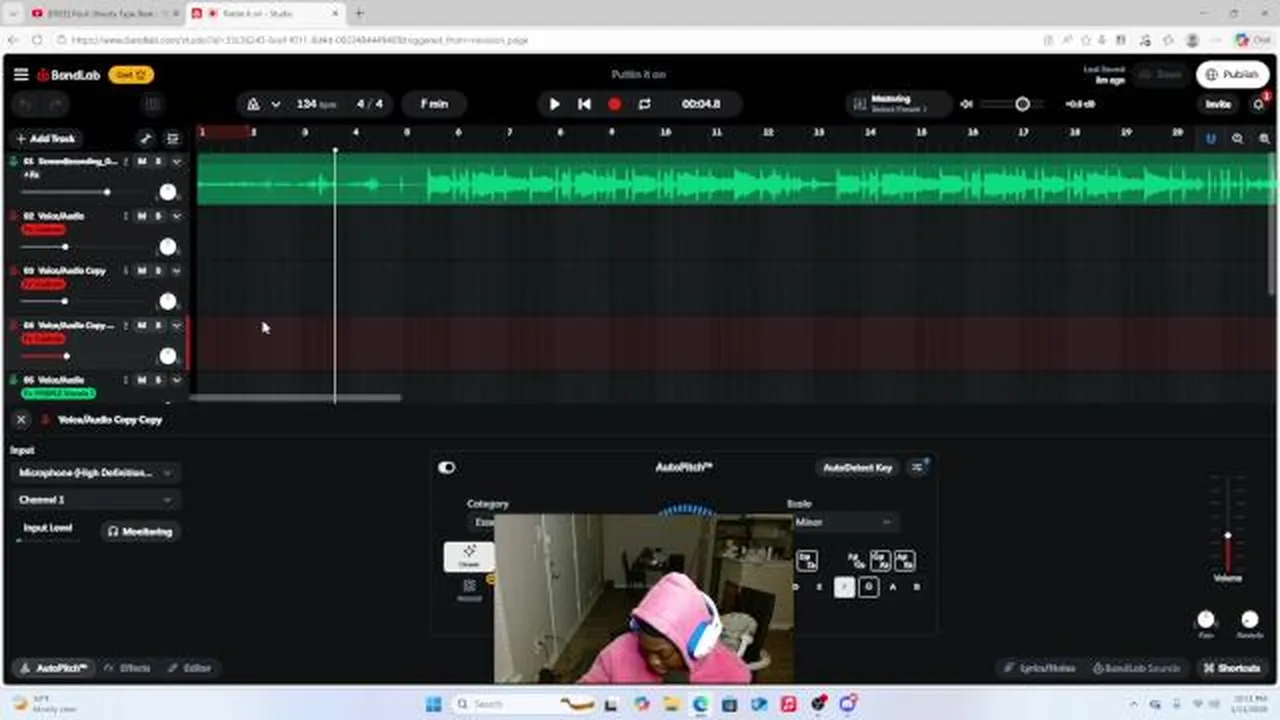Expand track 04 options chevron
Viewport: 1280px width, 720px height.
point(177,326)
